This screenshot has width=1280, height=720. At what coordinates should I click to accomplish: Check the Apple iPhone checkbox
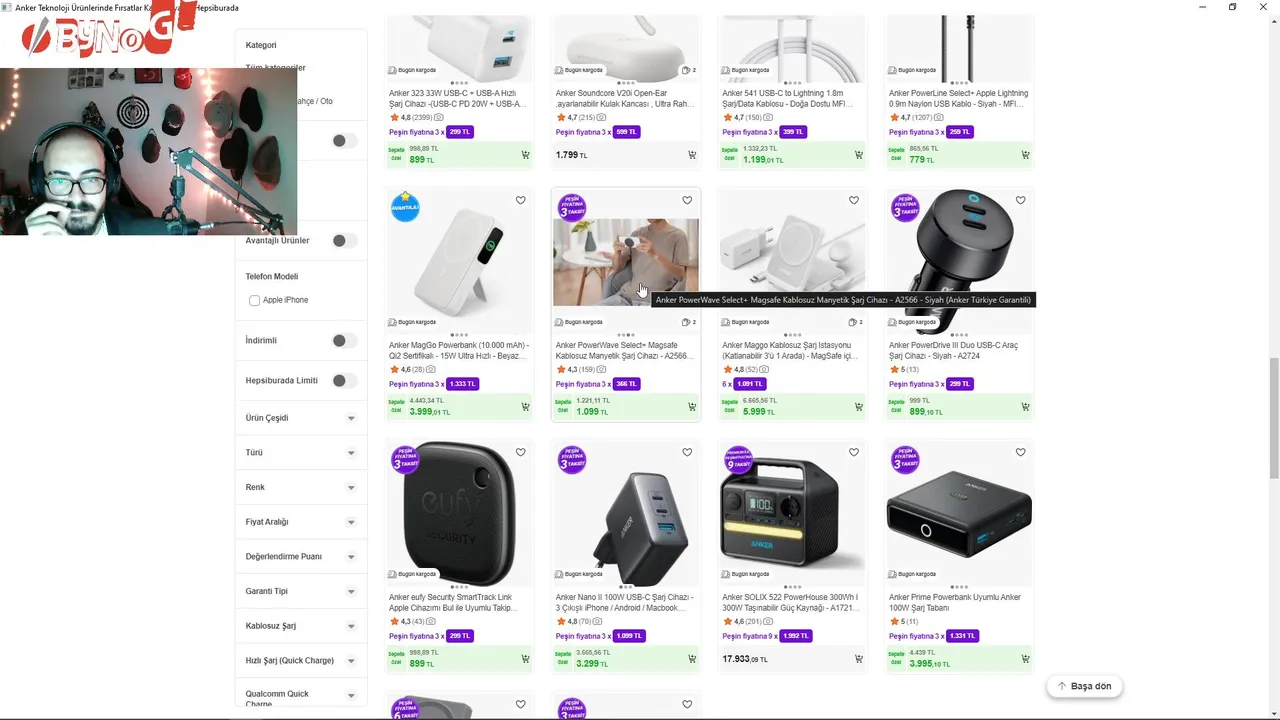tap(254, 301)
